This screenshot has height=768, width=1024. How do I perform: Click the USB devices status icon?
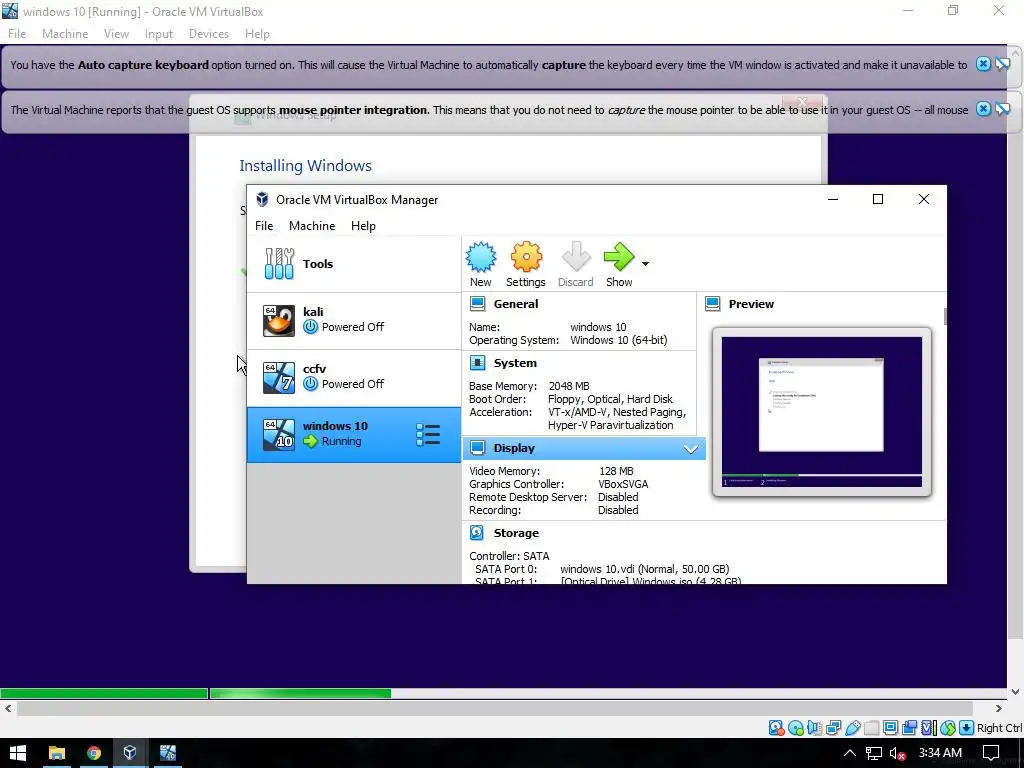tap(853, 728)
